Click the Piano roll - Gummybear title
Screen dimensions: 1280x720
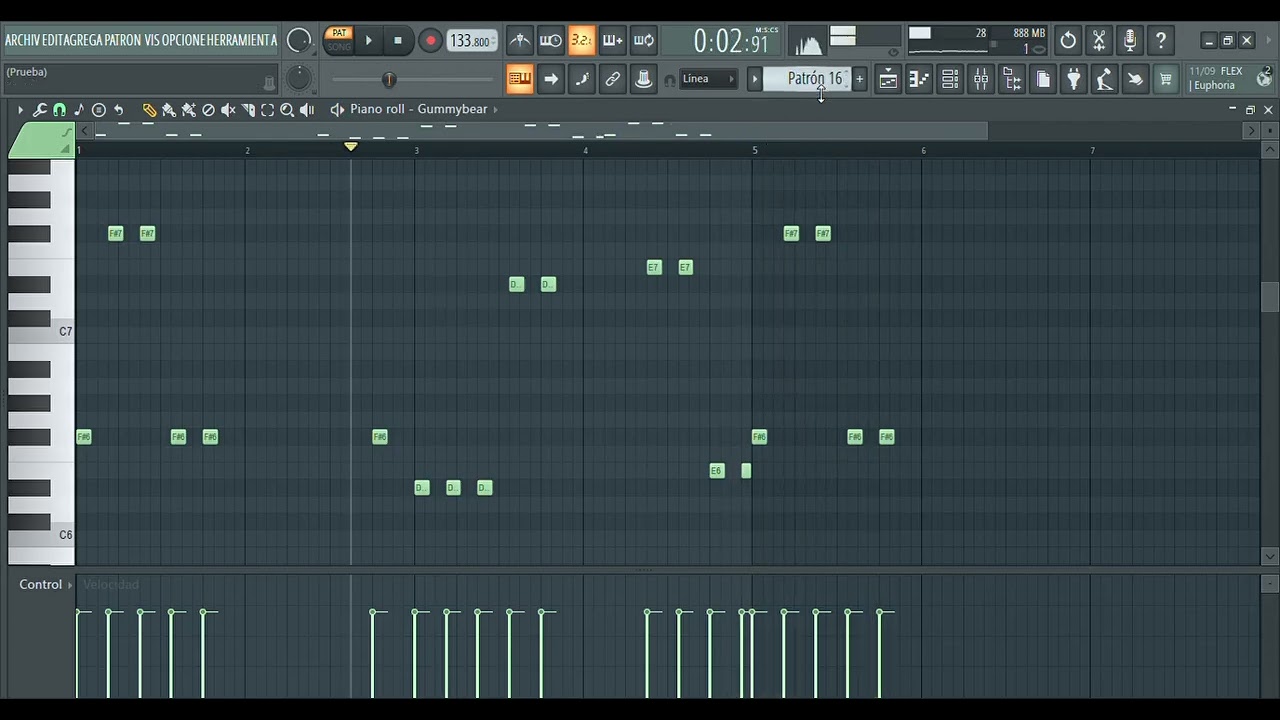coord(418,109)
